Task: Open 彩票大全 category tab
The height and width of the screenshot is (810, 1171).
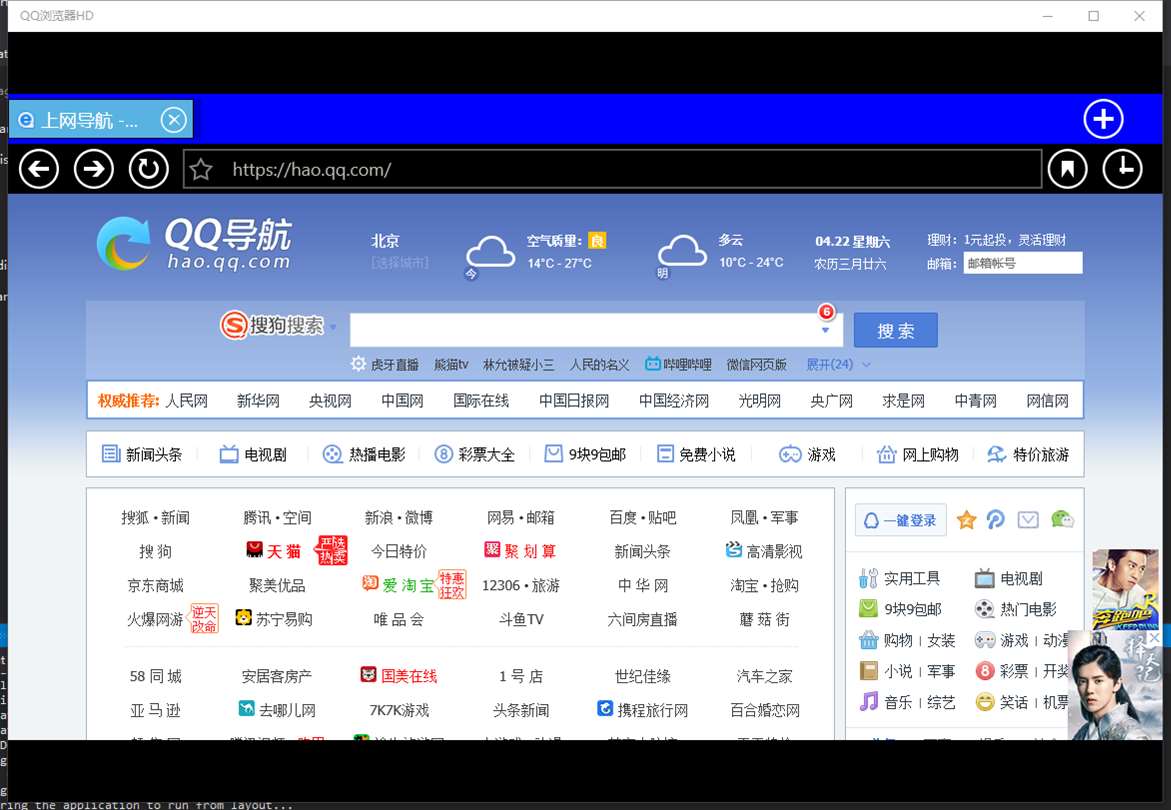Action: (475, 454)
